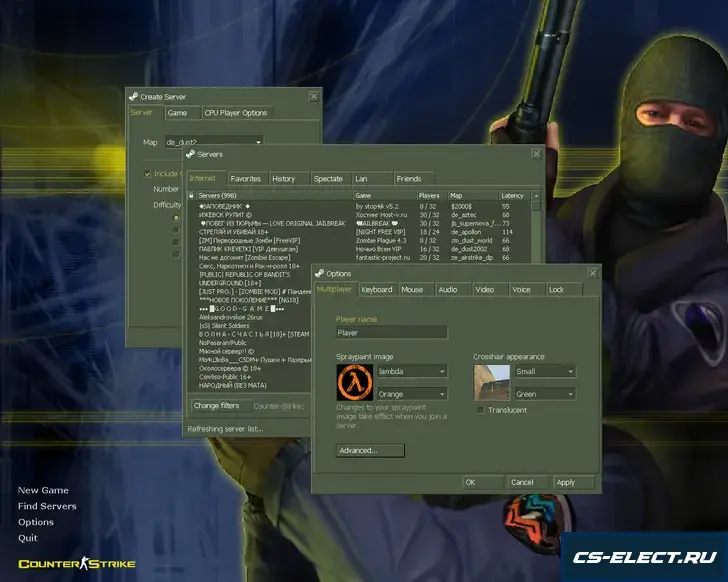The height and width of the screenshot is (582, 728).
Task: Open Options from the main menu
Action: pyautogui.click(x=36, y=522)
